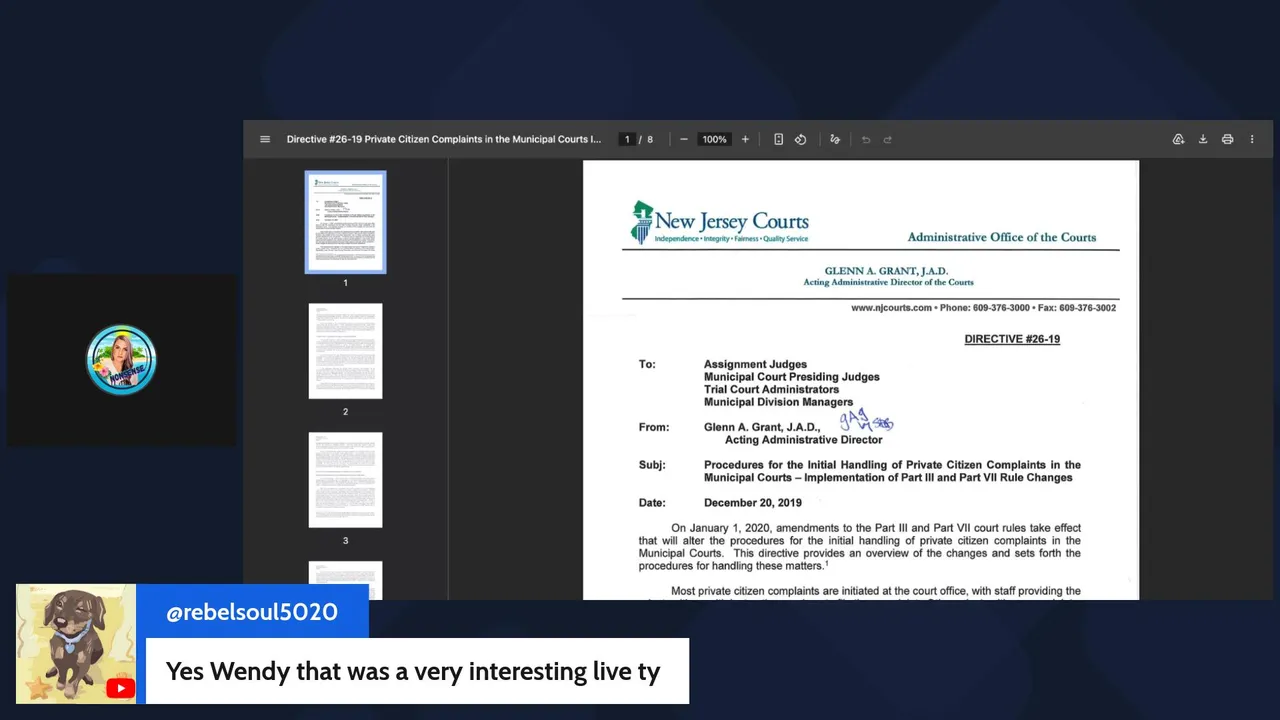This screenshot has height=720, width=1280.
Task: Click the save to Drive icon
Action: [1178, 139]
